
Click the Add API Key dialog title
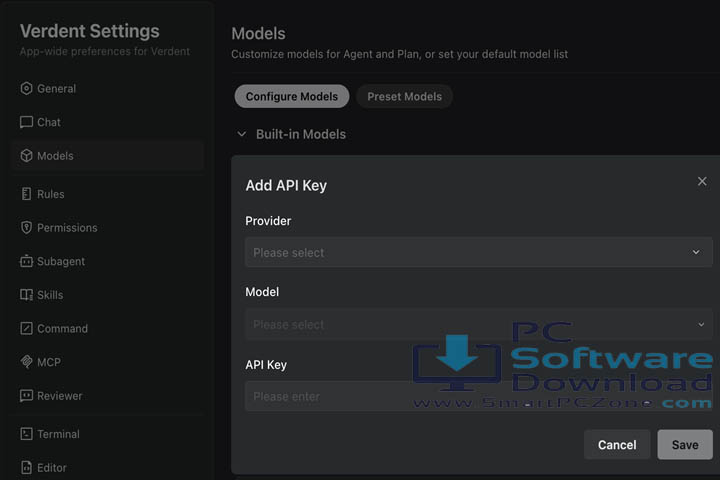[x=286, y=186]
